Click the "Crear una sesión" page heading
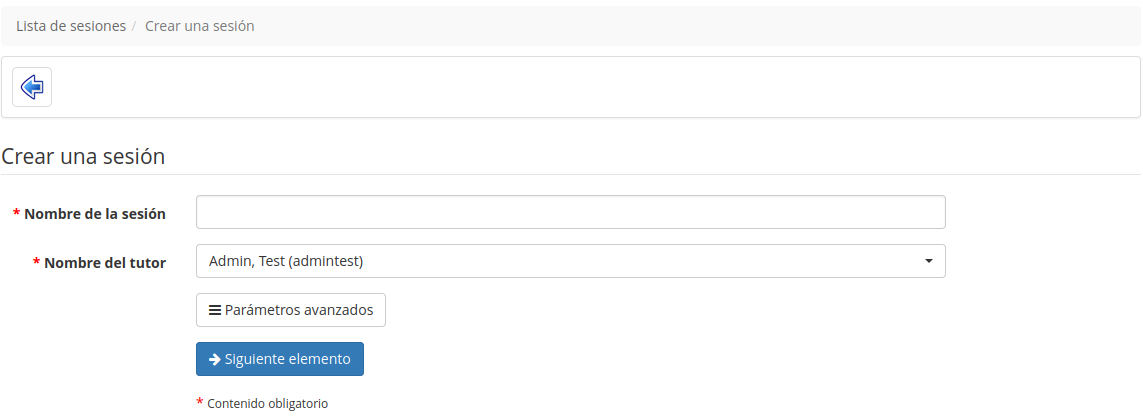Screen dimensions: 1143x418 83,156
